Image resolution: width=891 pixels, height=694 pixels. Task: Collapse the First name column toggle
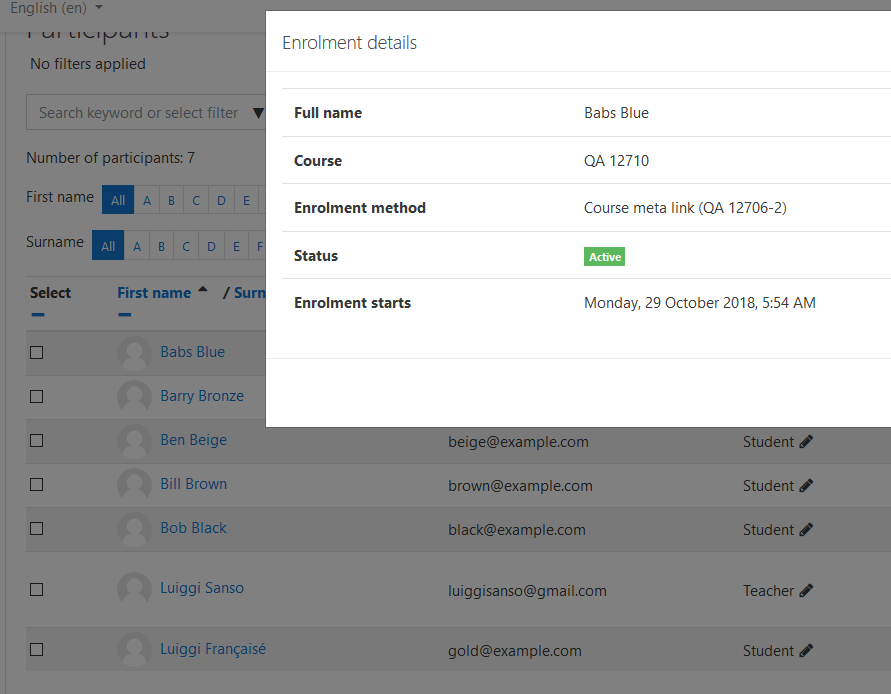point(125,314)
